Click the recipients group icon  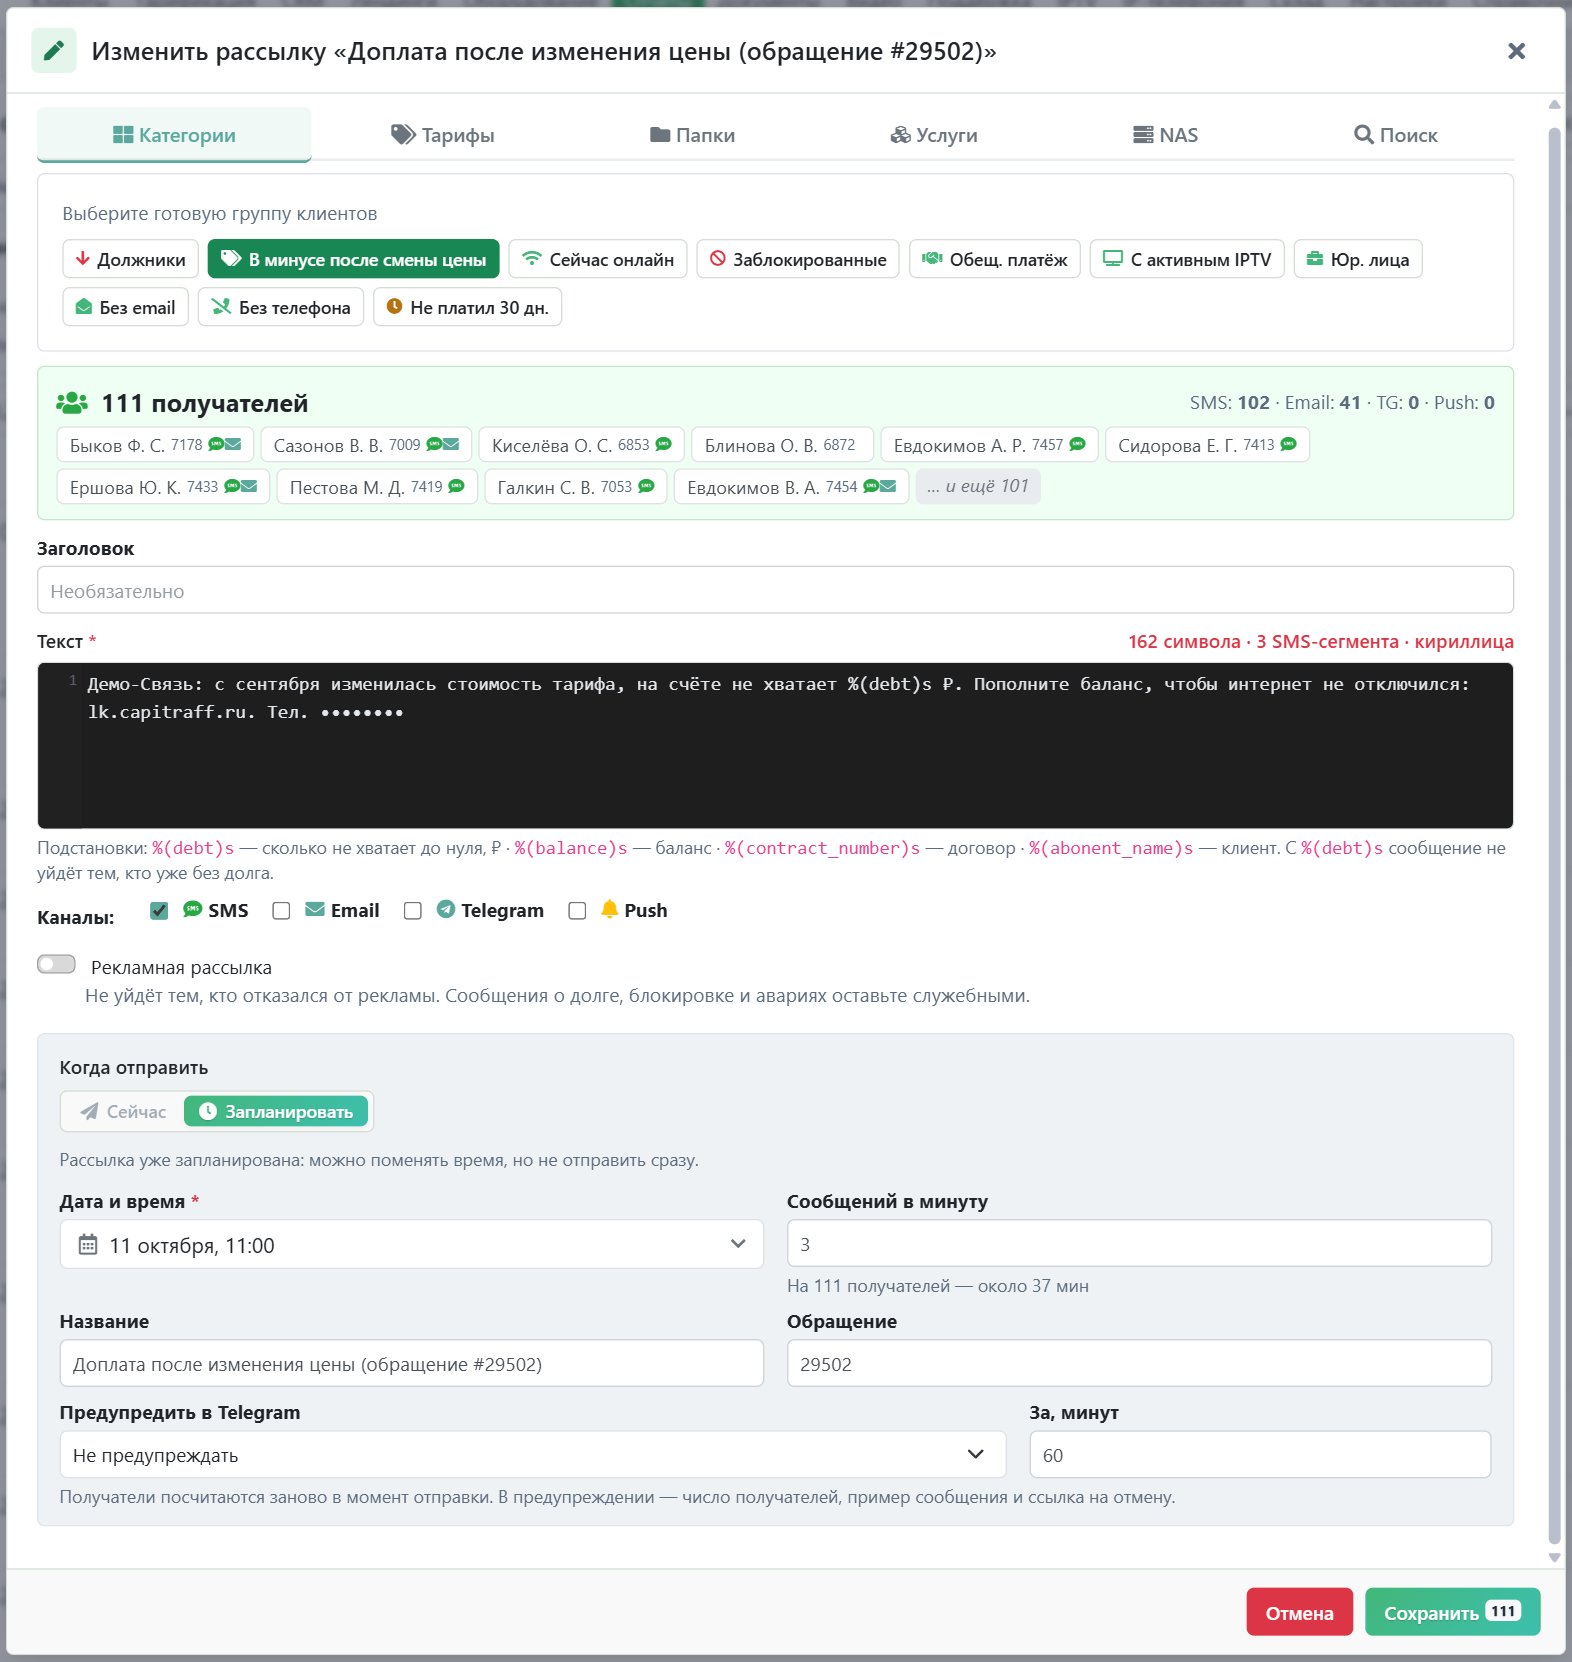(72, 403)
